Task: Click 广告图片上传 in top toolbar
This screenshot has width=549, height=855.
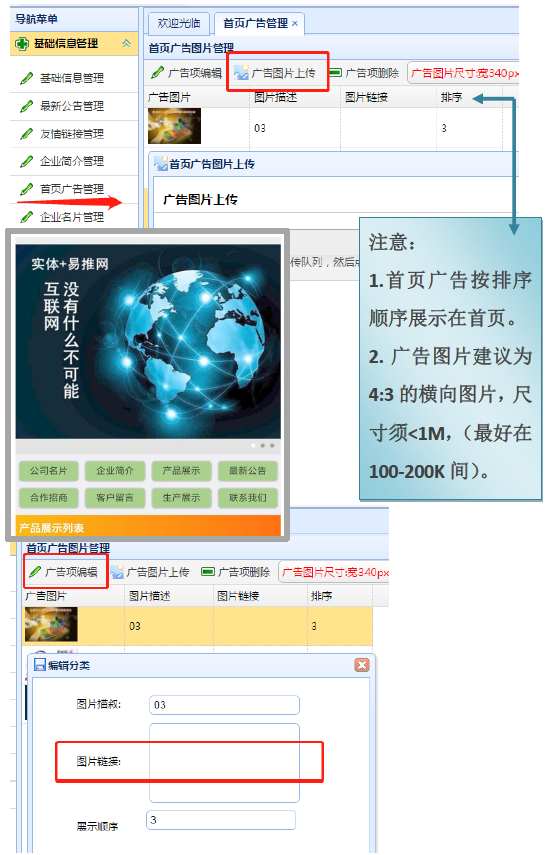Action: coord(275,73)
